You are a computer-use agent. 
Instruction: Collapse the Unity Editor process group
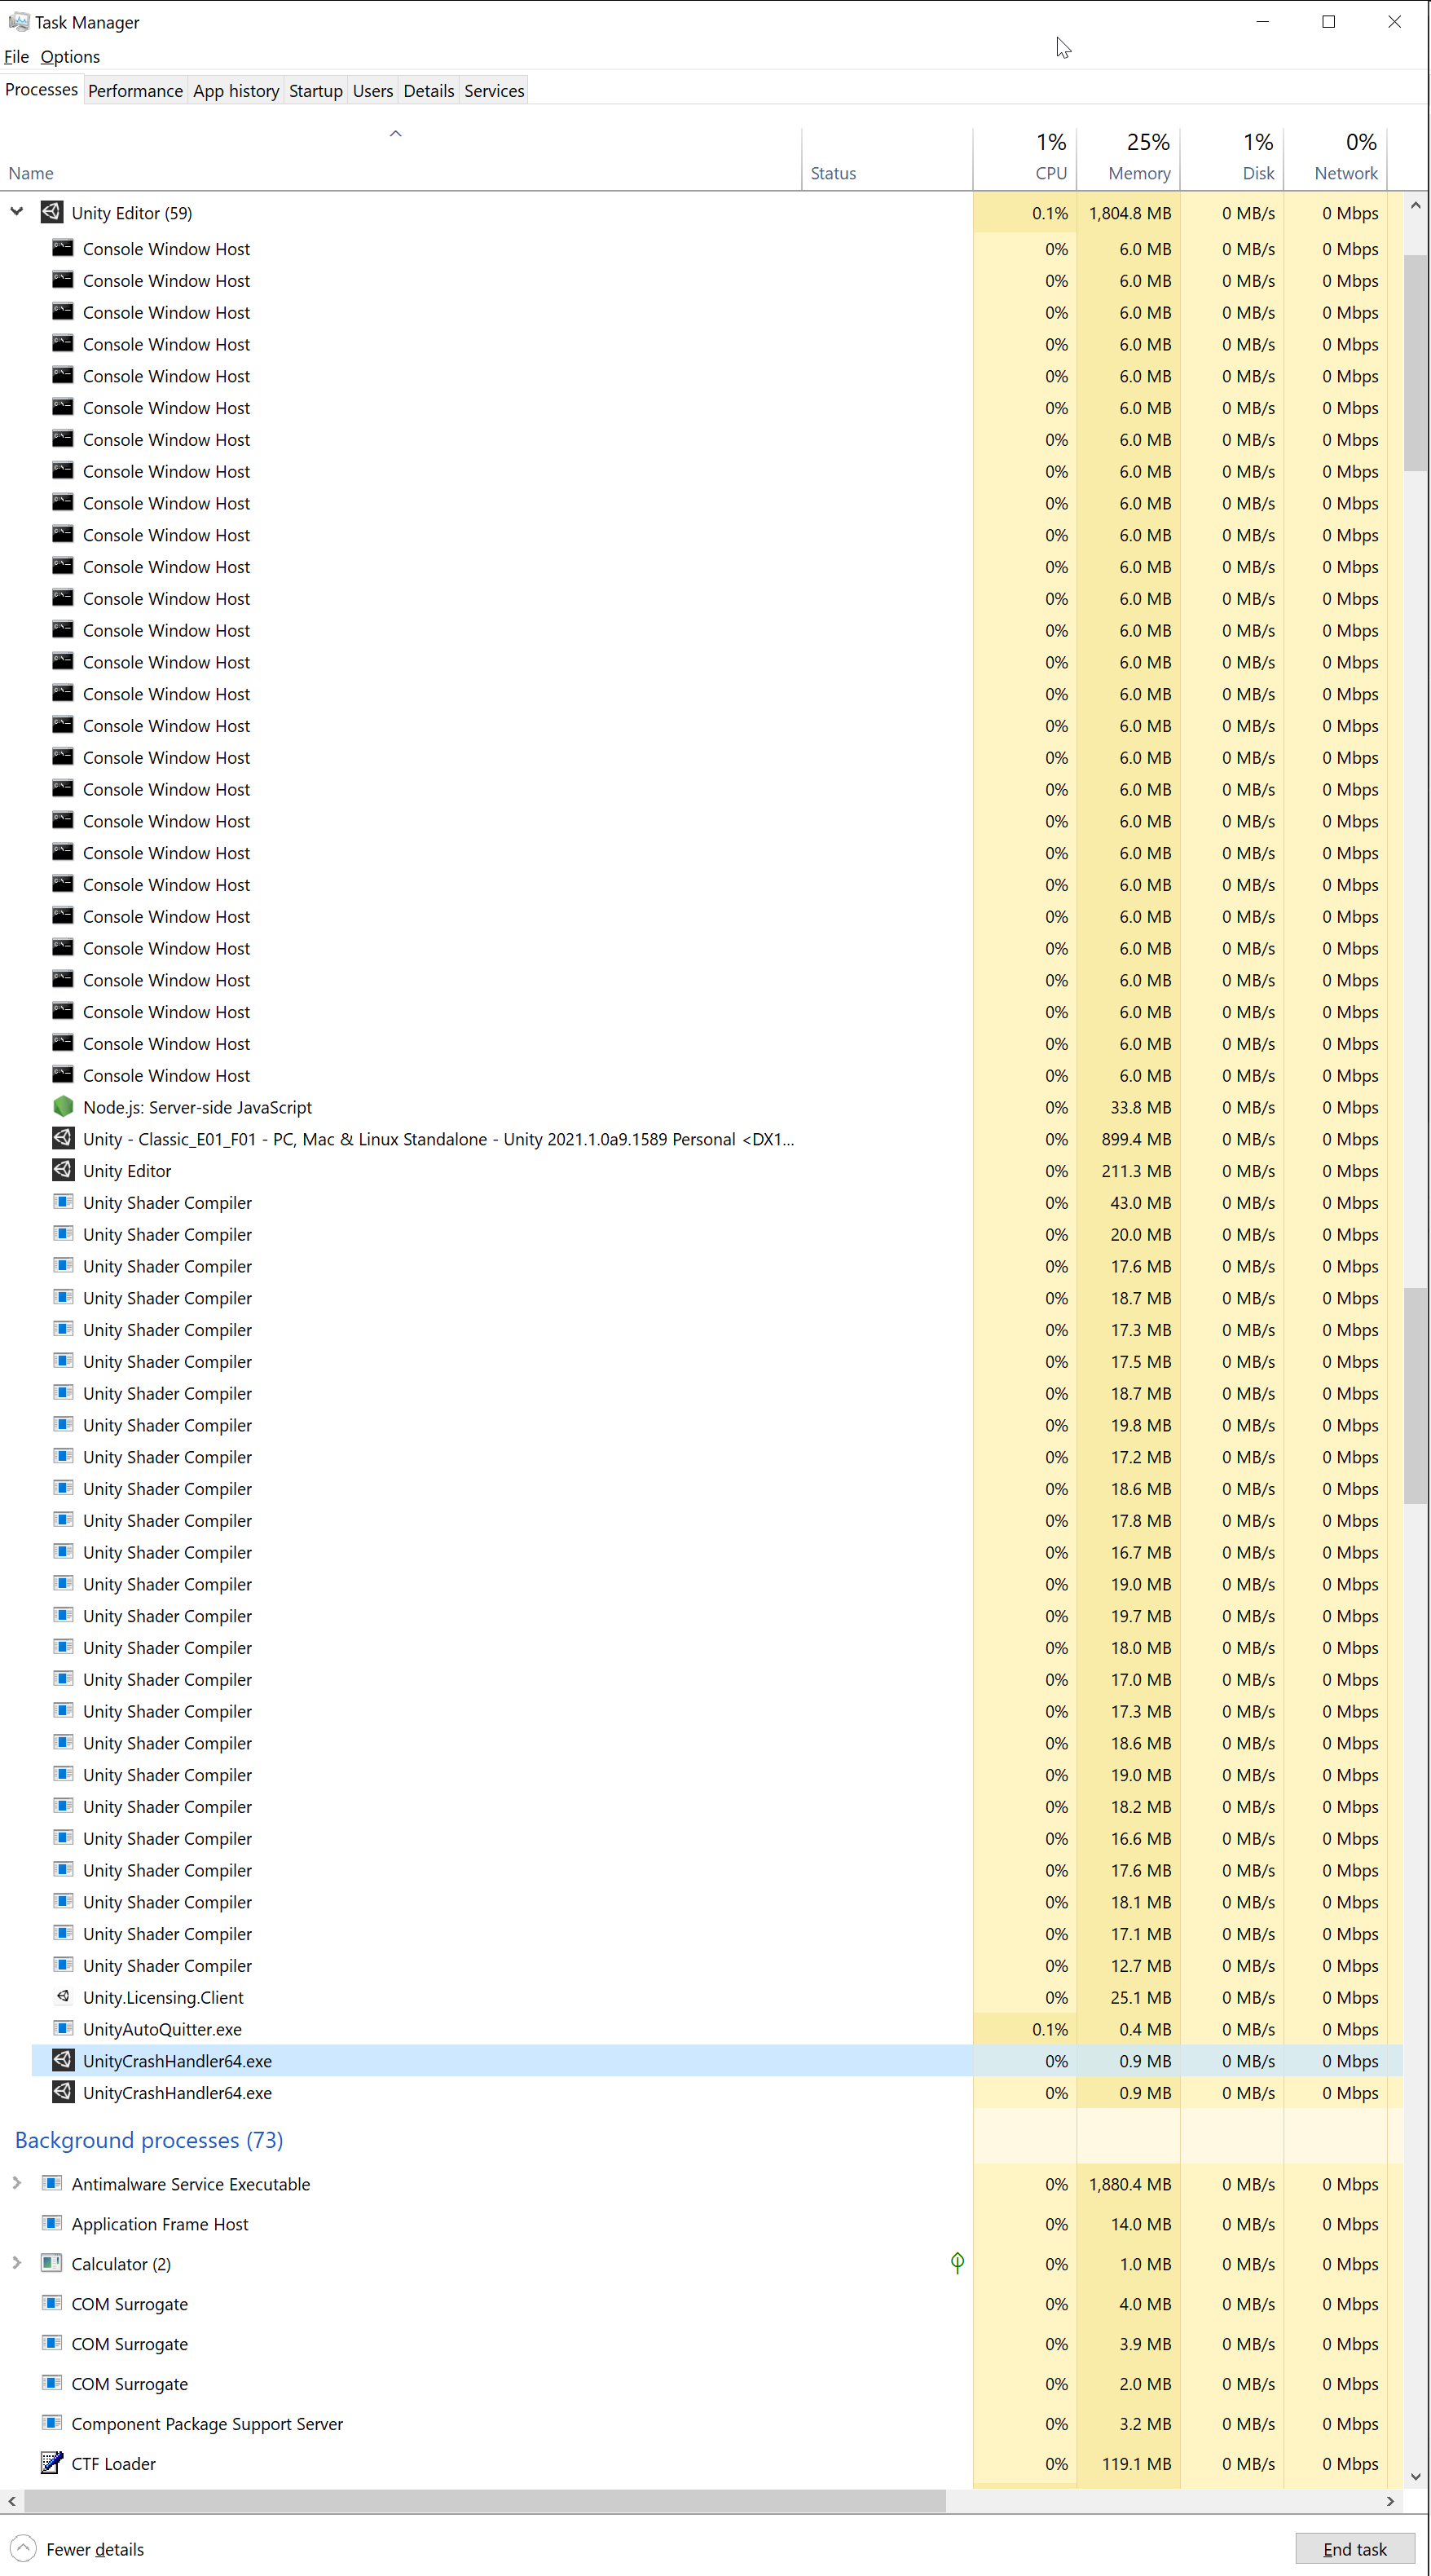pyautogui.click(x=16, y=212)
